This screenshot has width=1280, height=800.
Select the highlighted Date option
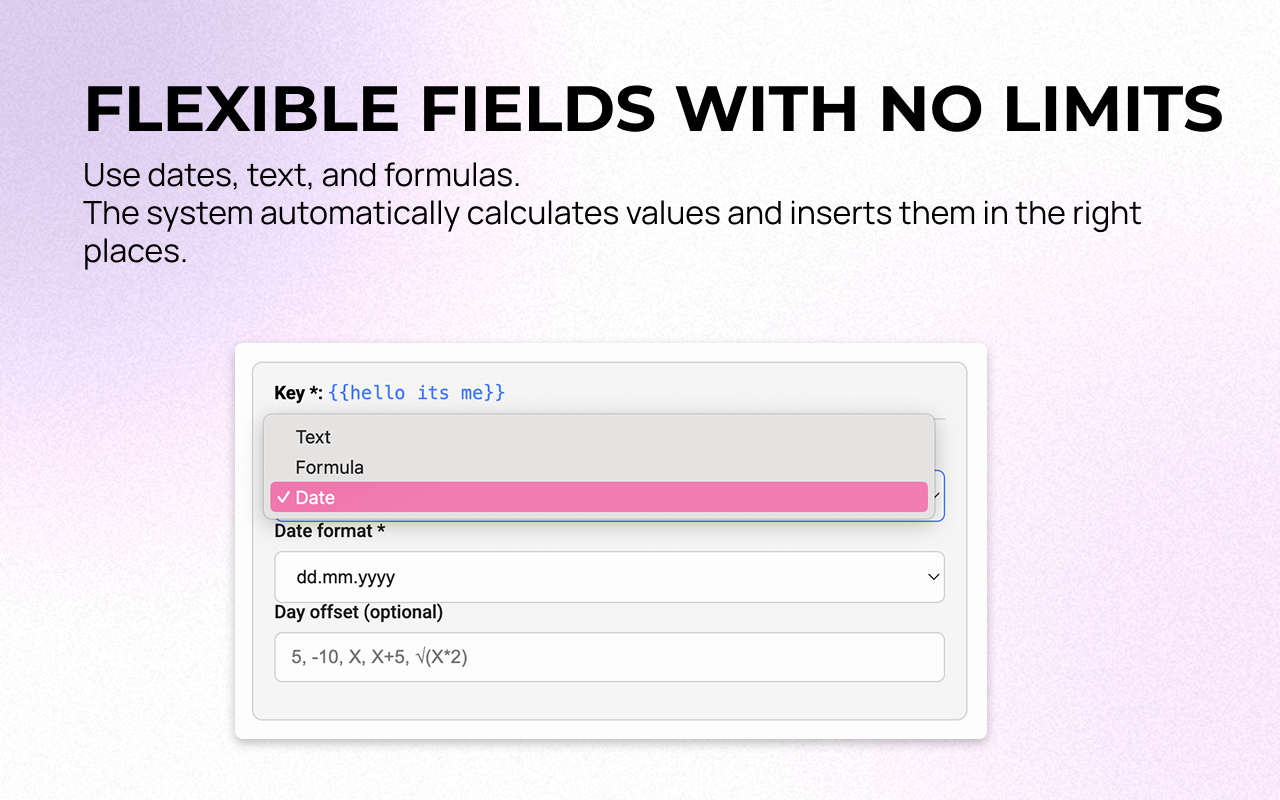coord(599,497)
